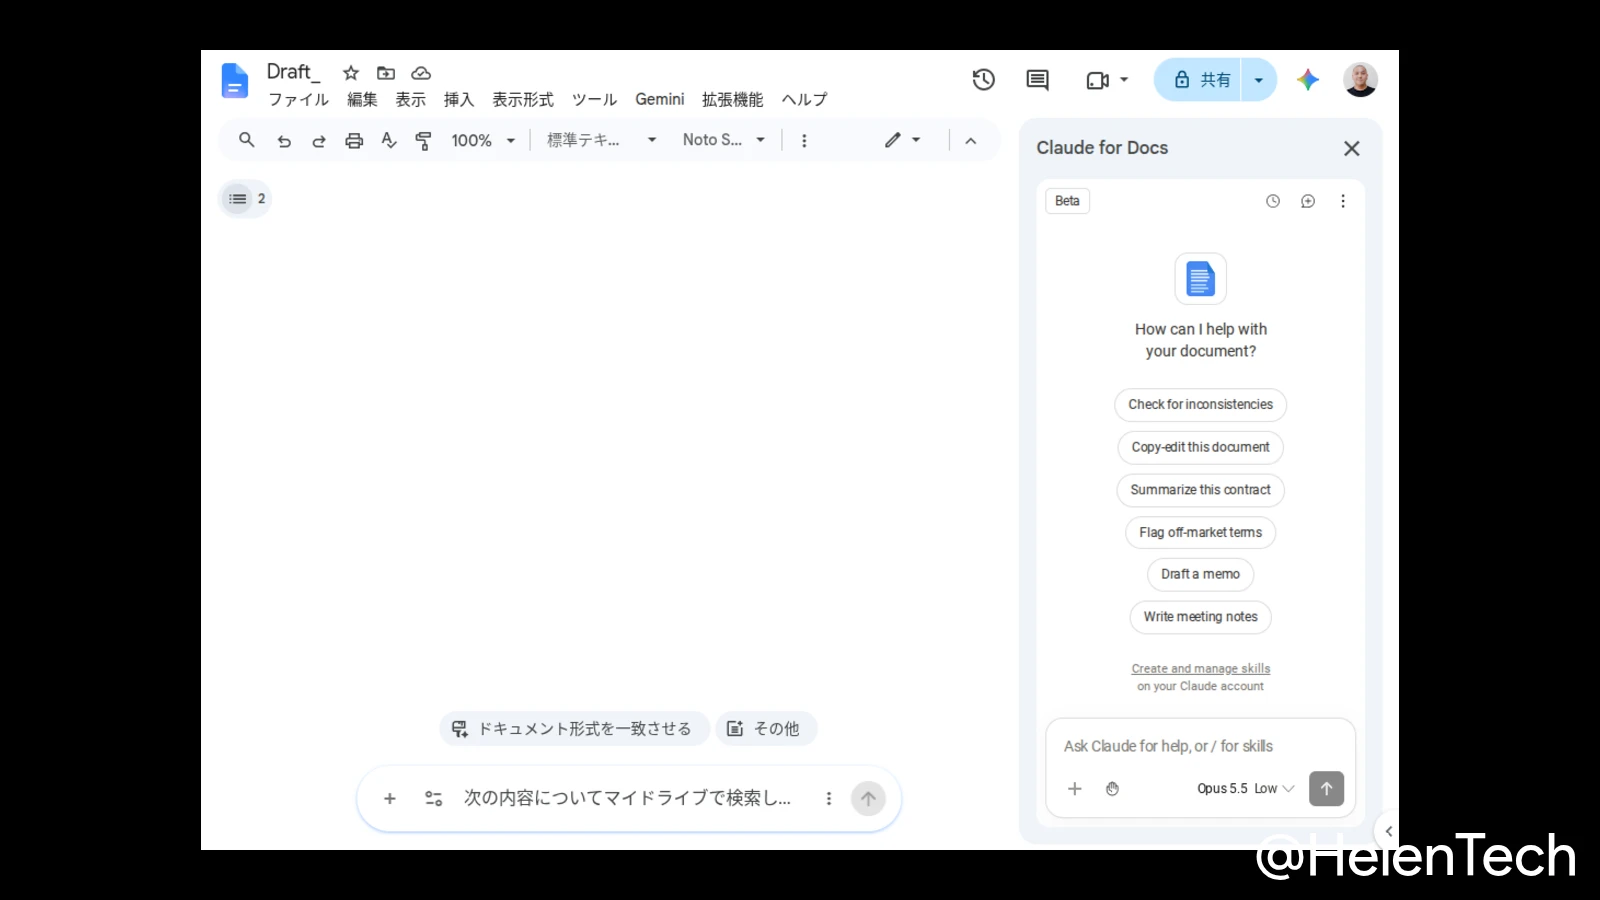Choose Summarize this contract suggestion
The image size is (1600, 900).
tap(1200, 490)
